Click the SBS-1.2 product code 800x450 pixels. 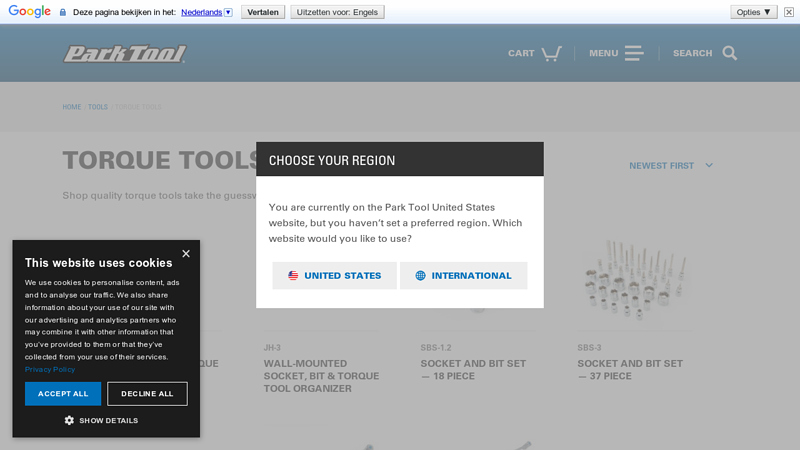pyautogui.click(x=436, y=347)
